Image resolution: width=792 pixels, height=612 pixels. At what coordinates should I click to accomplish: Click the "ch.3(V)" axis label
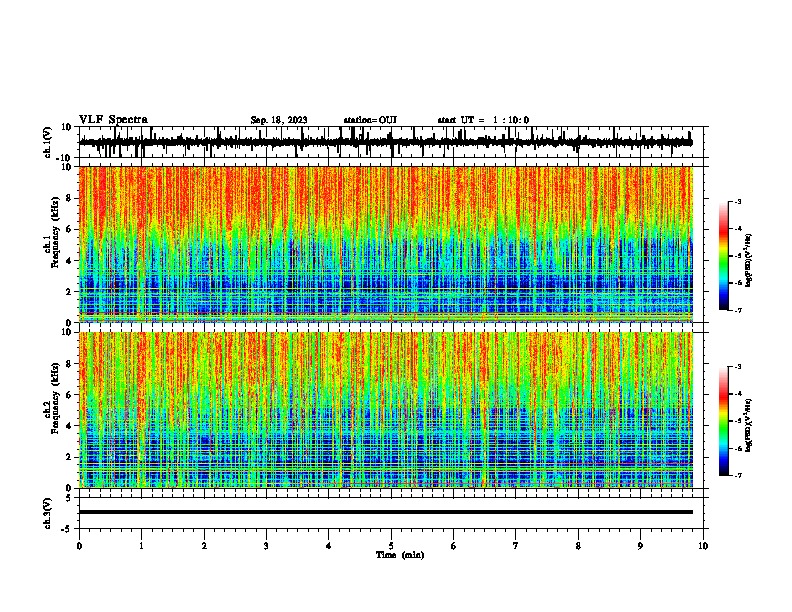click(x=48, y=513)
